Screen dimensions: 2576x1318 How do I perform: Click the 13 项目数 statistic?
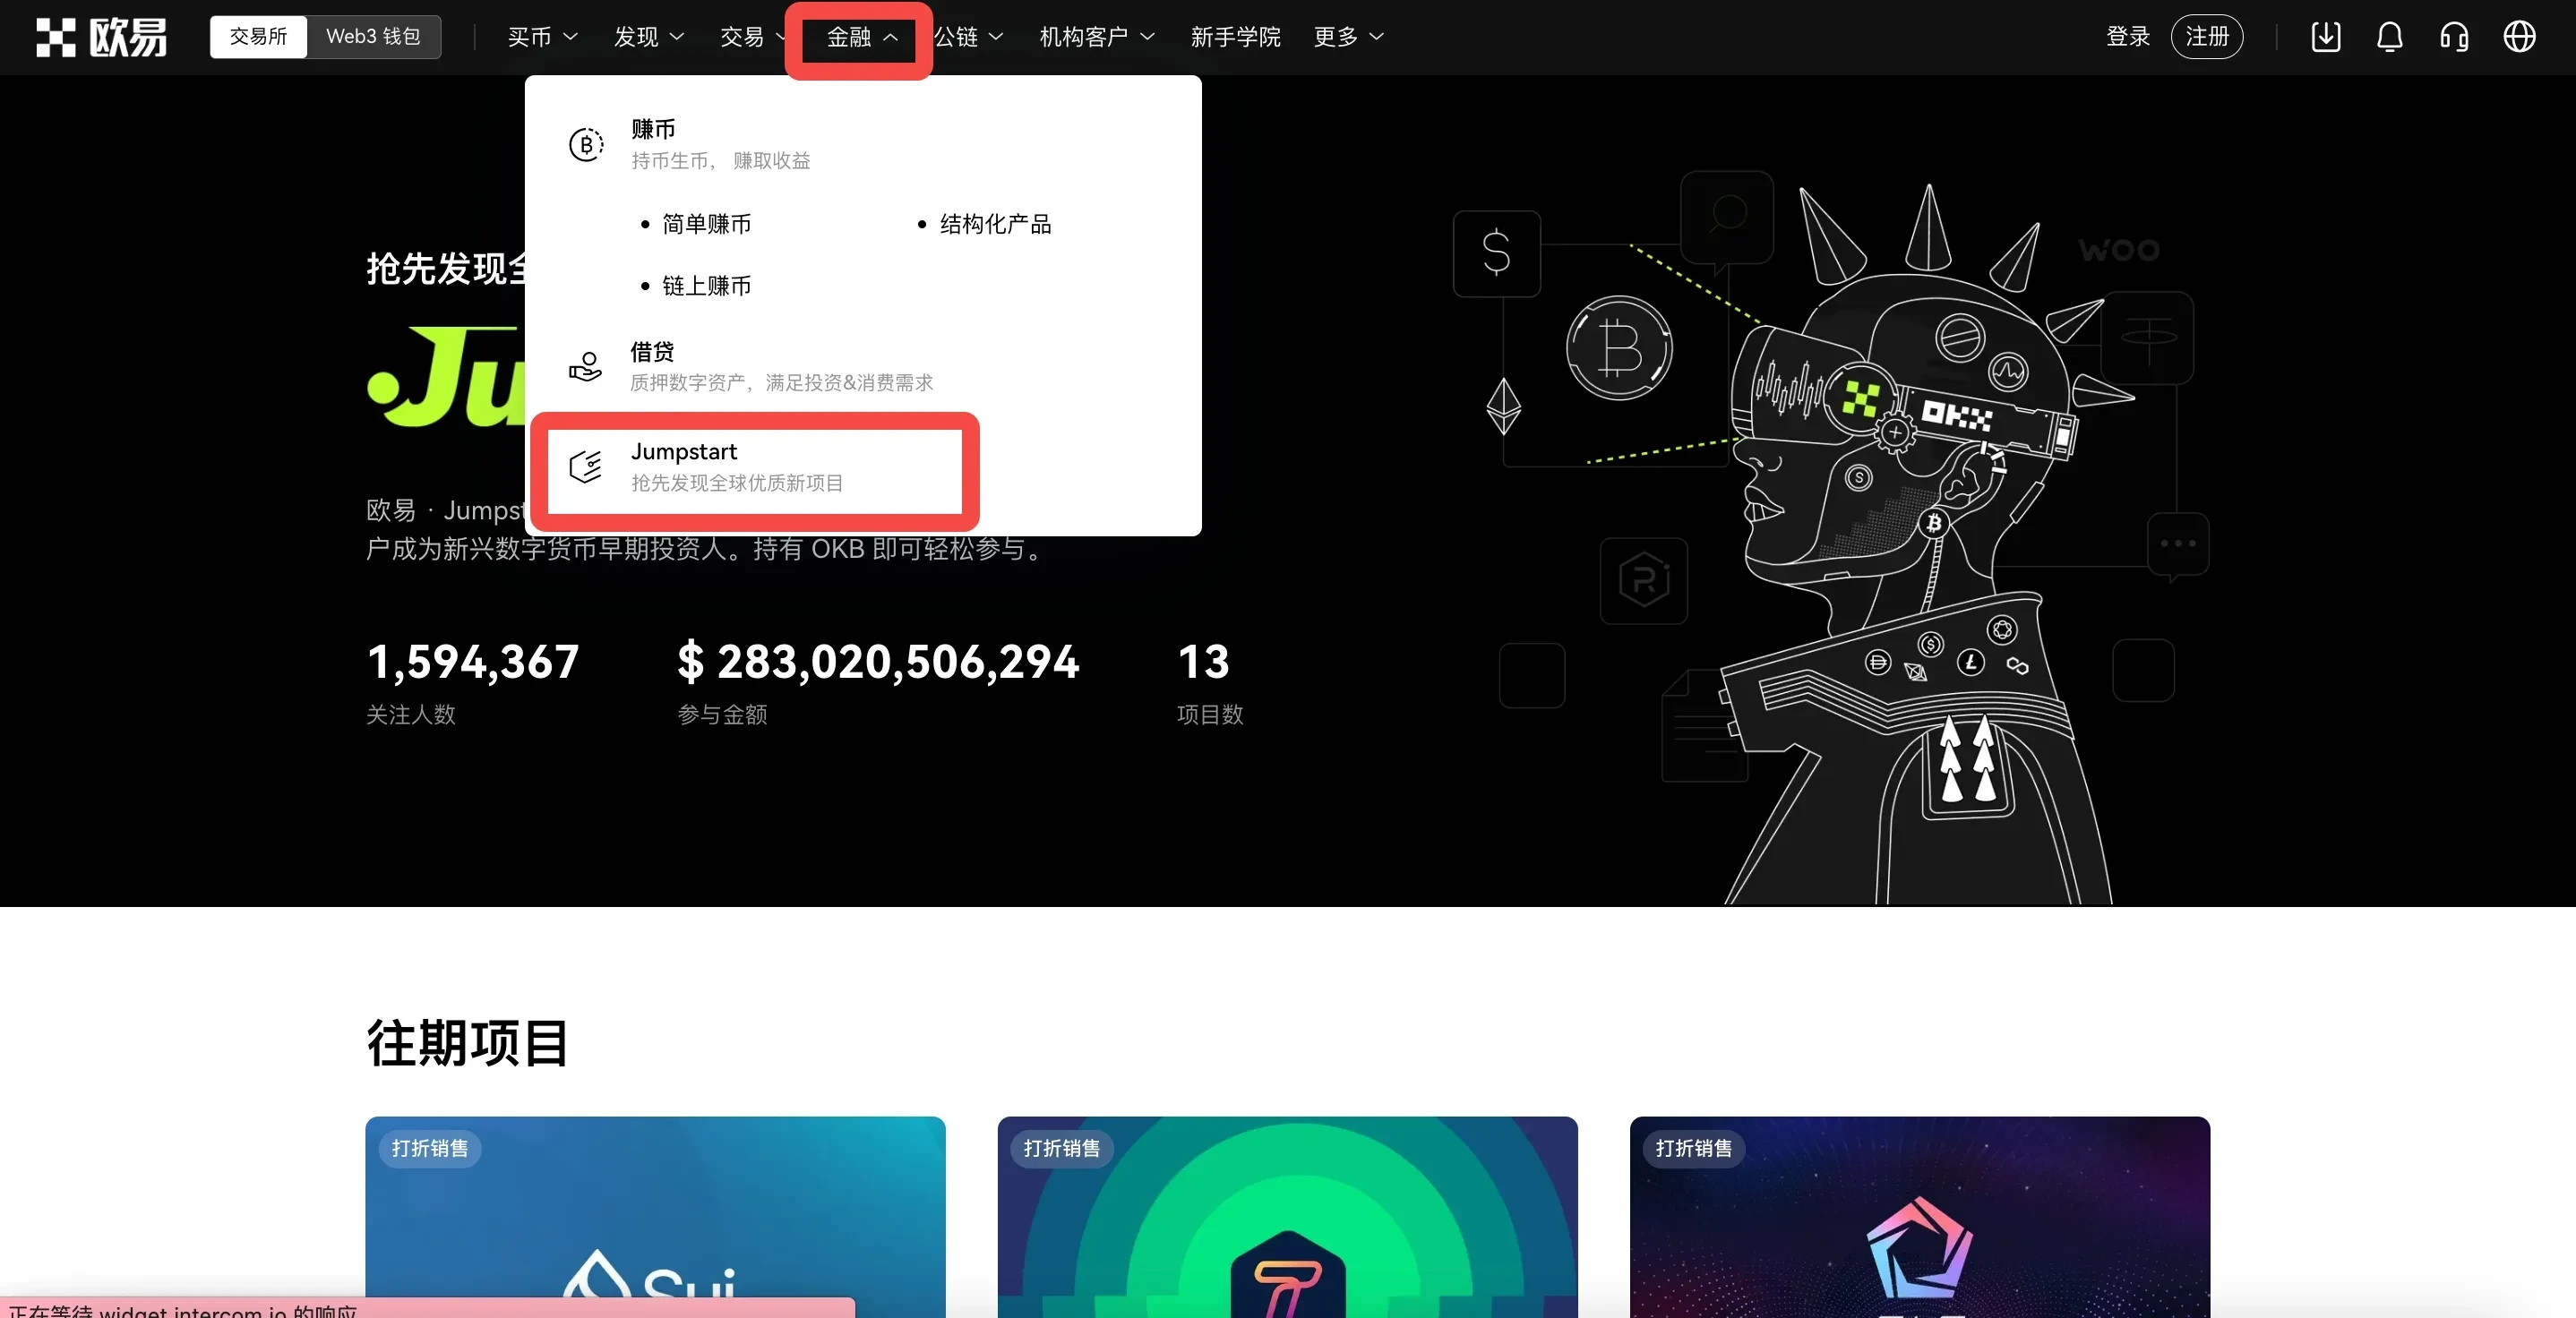tap(1209, 685)
